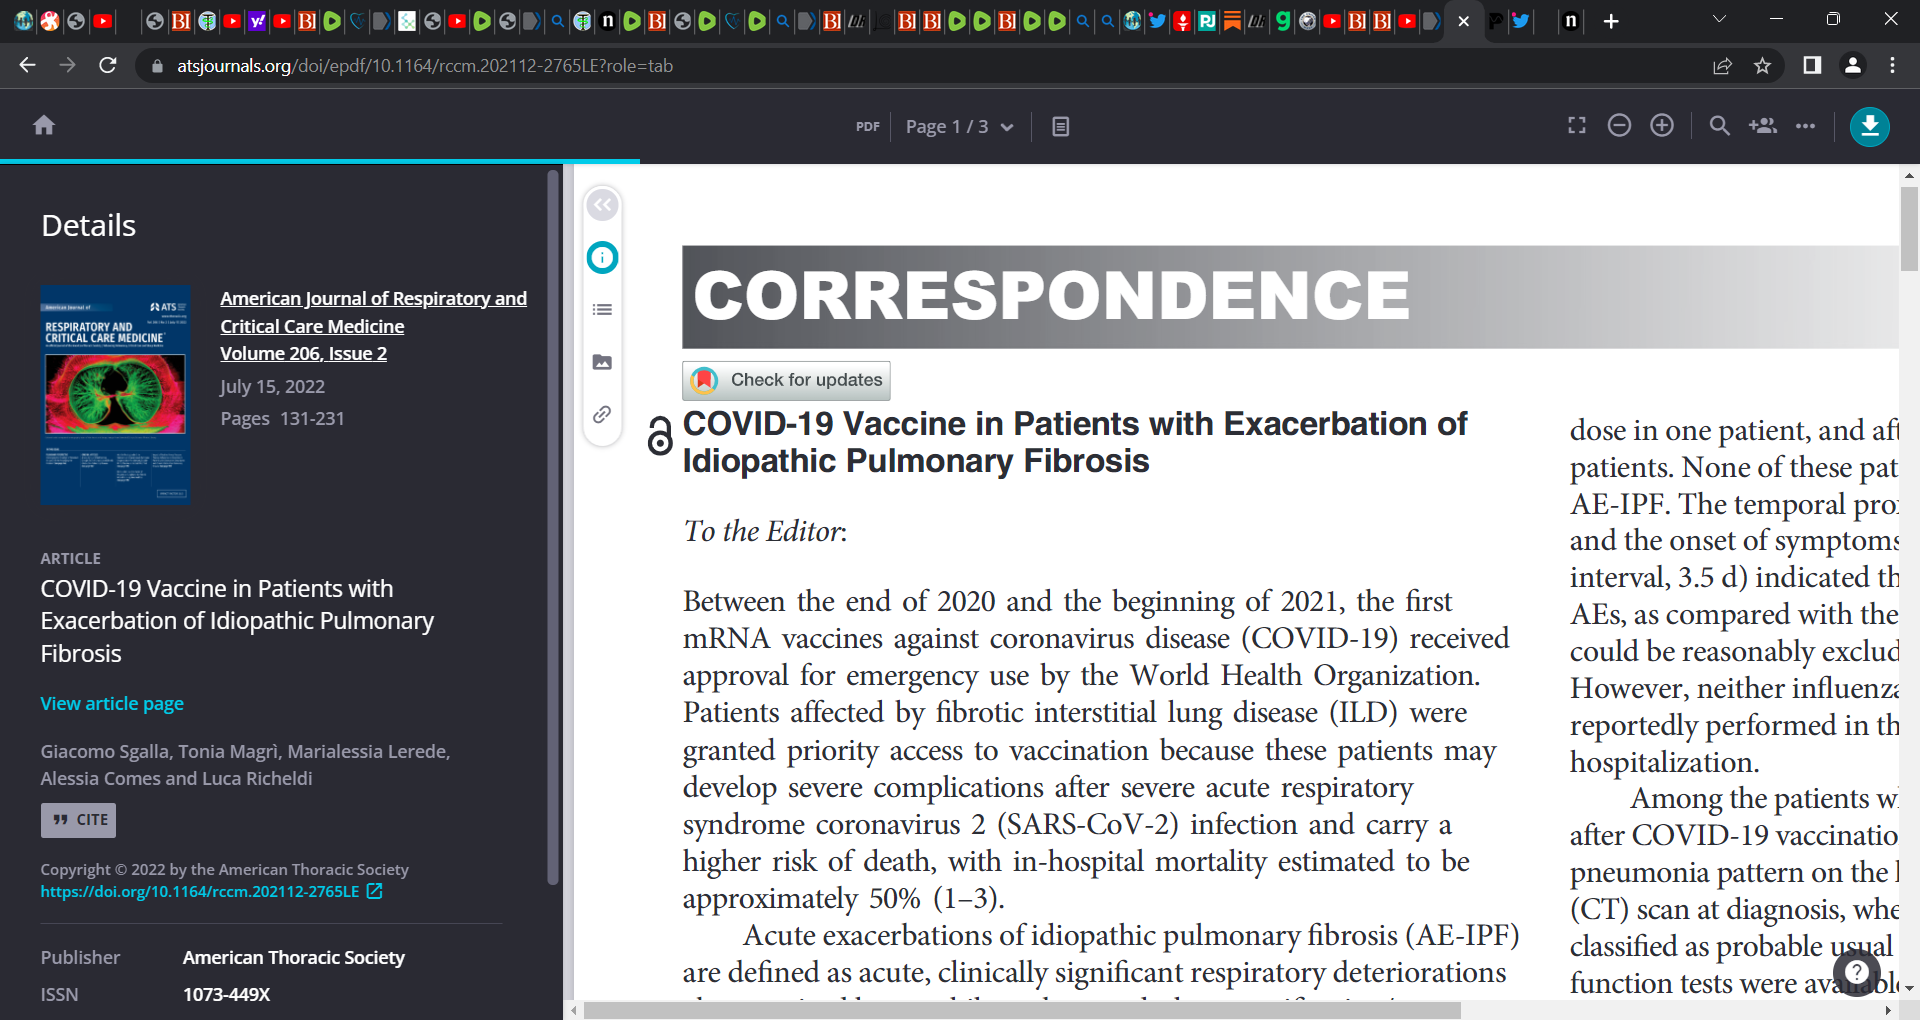Bookmark this page with star icon
The width and height of the screenshot is (1920, 1020).
tap(1762, 66)
